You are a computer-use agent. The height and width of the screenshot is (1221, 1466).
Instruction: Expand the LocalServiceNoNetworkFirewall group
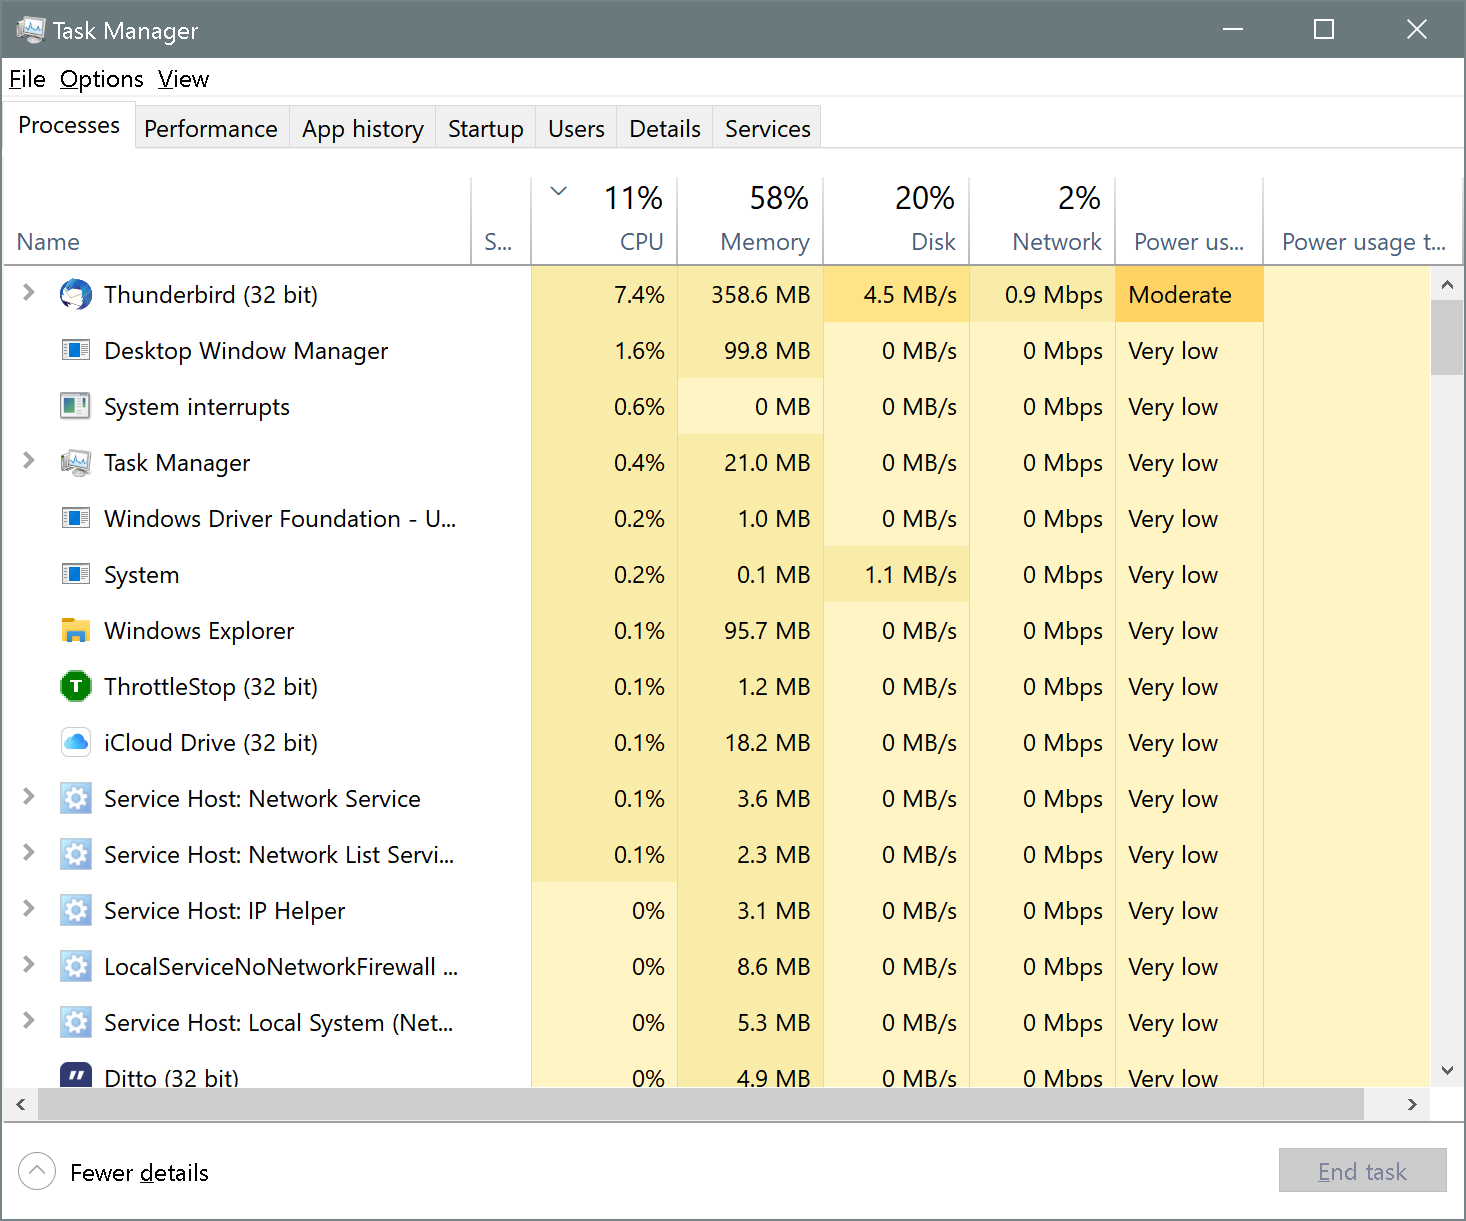29,965
